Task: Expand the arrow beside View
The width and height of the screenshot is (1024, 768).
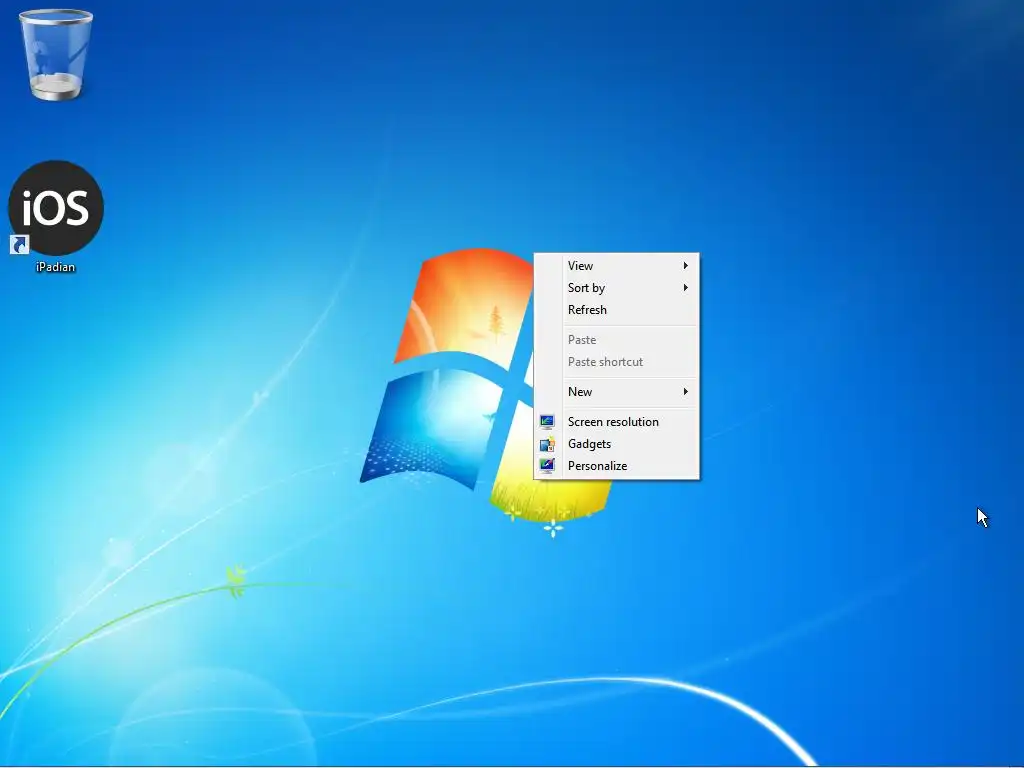Action: (686, 266)
